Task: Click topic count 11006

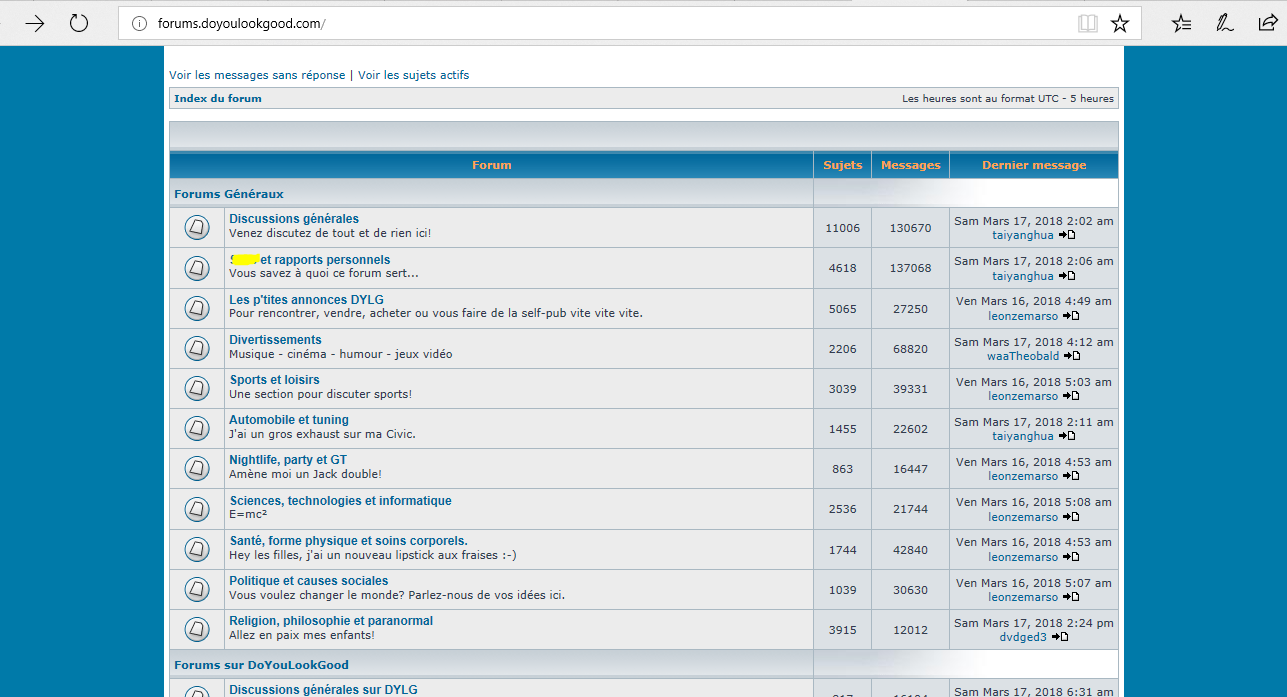Action: 842,228
